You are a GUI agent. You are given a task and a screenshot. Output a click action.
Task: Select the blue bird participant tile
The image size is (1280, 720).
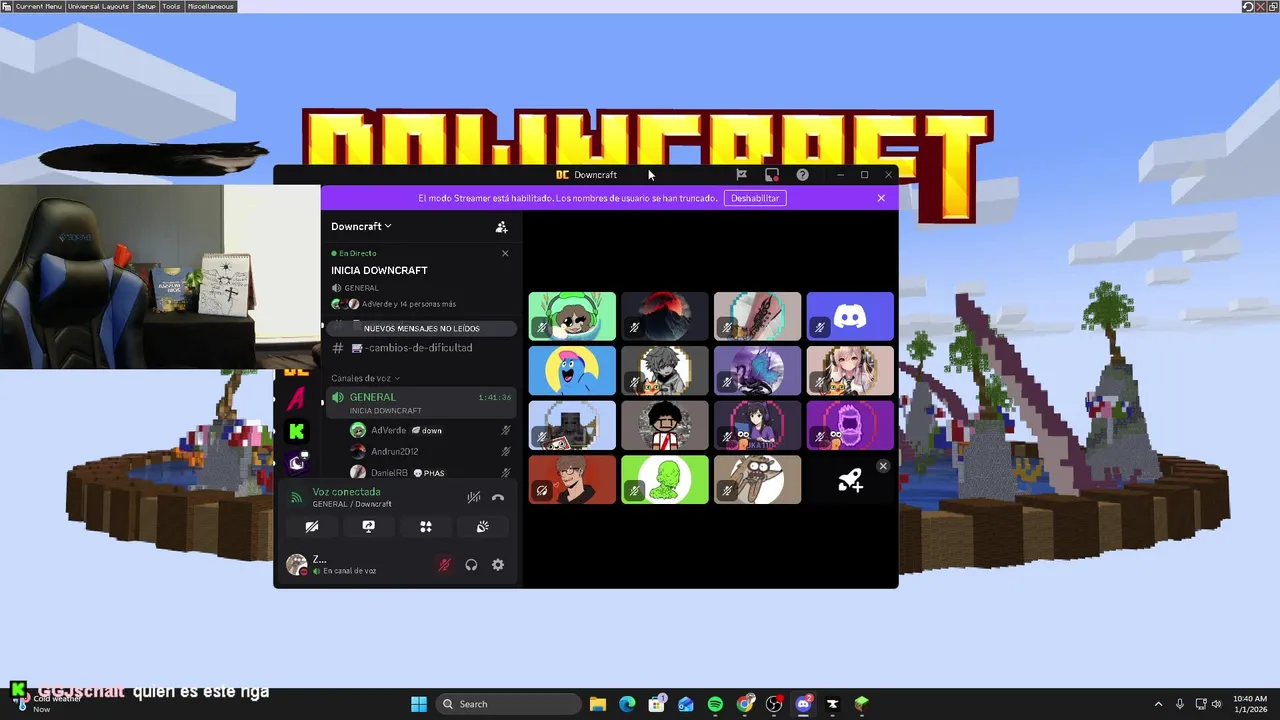point(572,371)
